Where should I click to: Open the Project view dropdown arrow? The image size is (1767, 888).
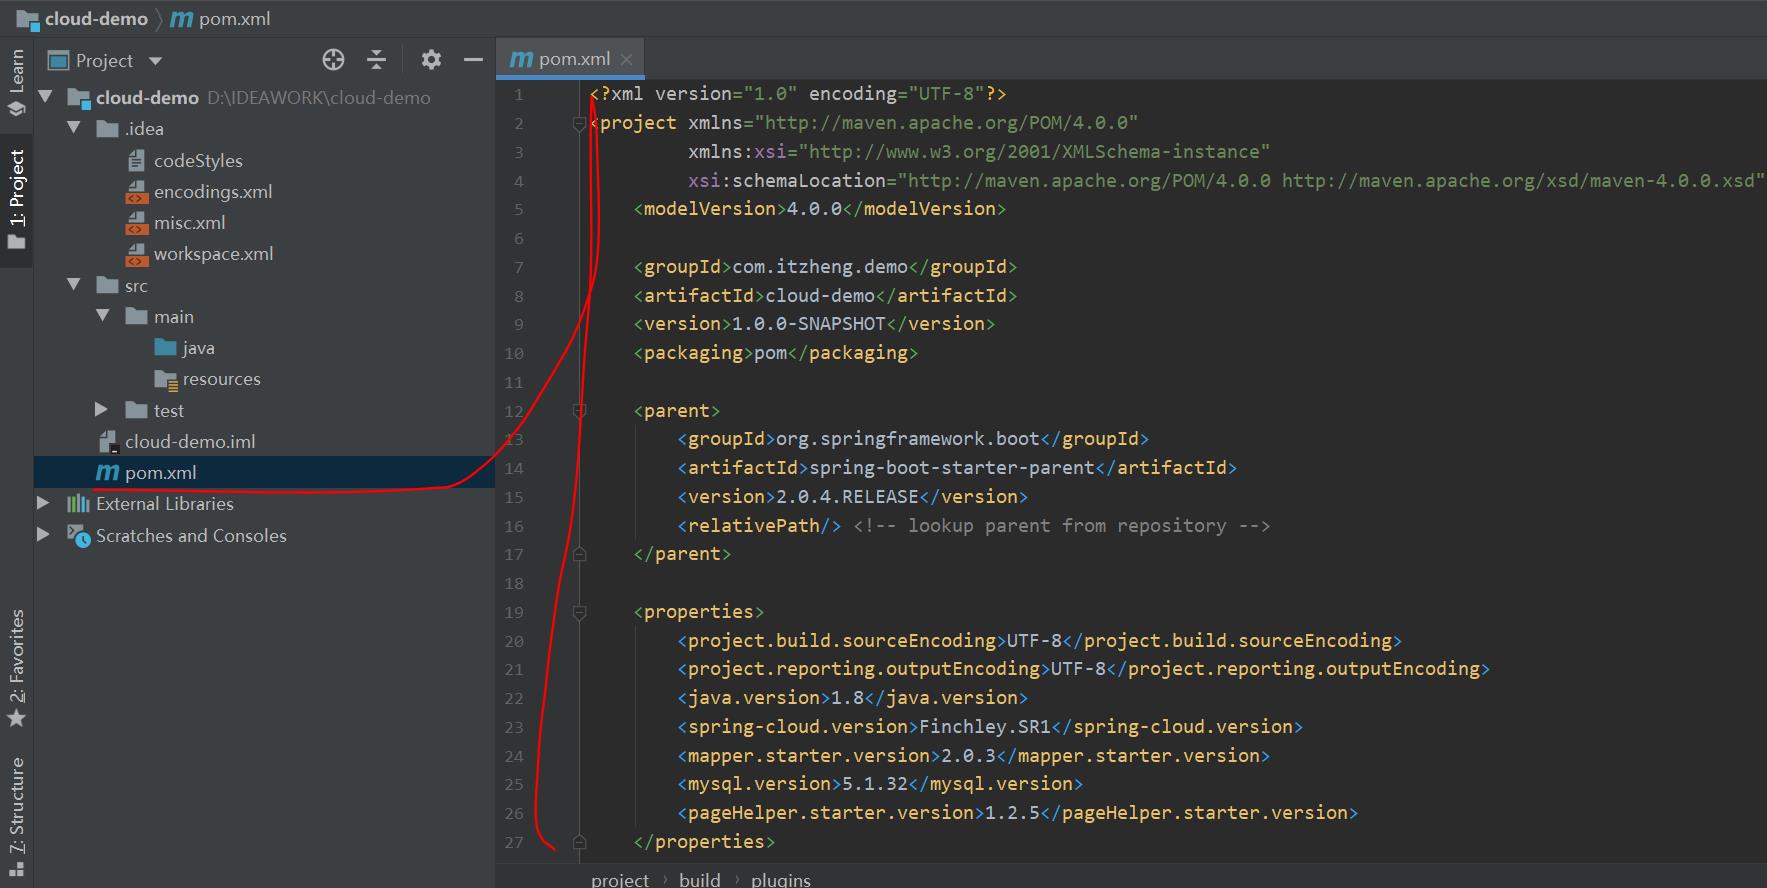[x=155, y=61]
